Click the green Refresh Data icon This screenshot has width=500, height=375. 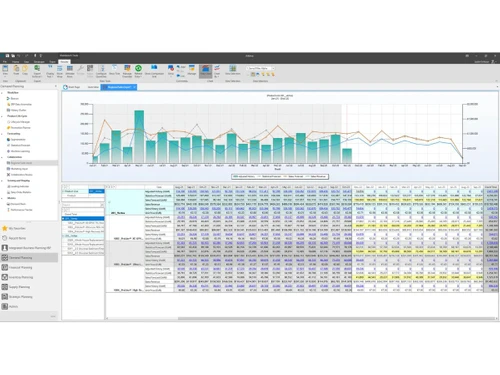coord(138,71)
